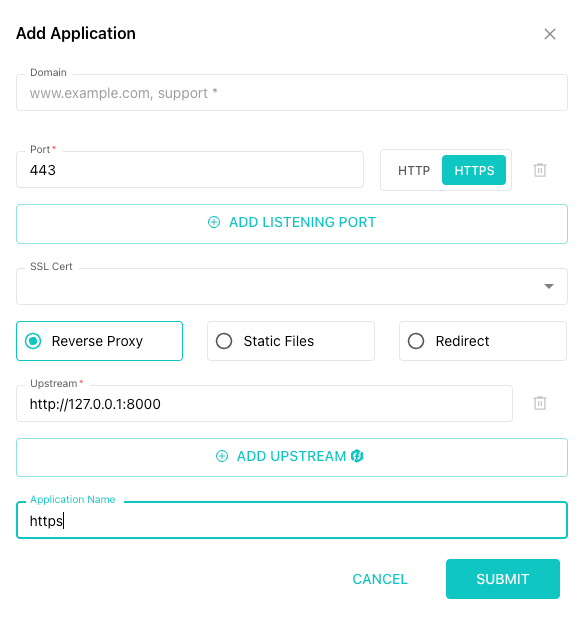Open the SSL Cert dropdown field

click(x=292, y=286)
